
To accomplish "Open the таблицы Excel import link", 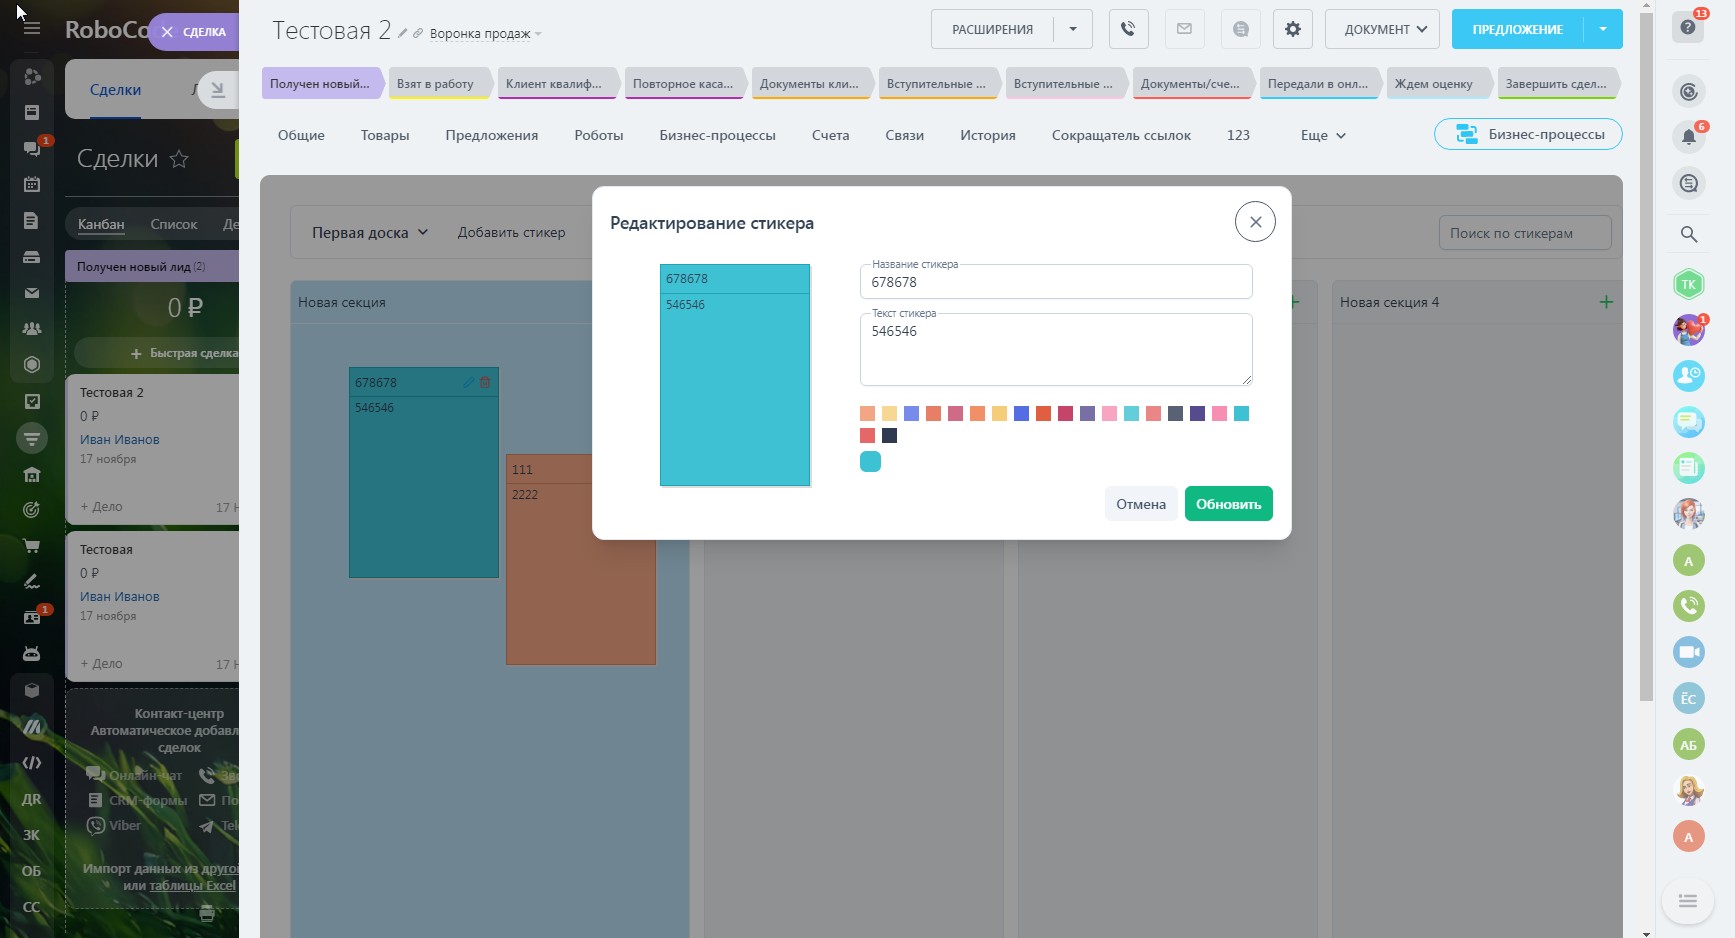I will pyautogui.click(x=192, y=886).
